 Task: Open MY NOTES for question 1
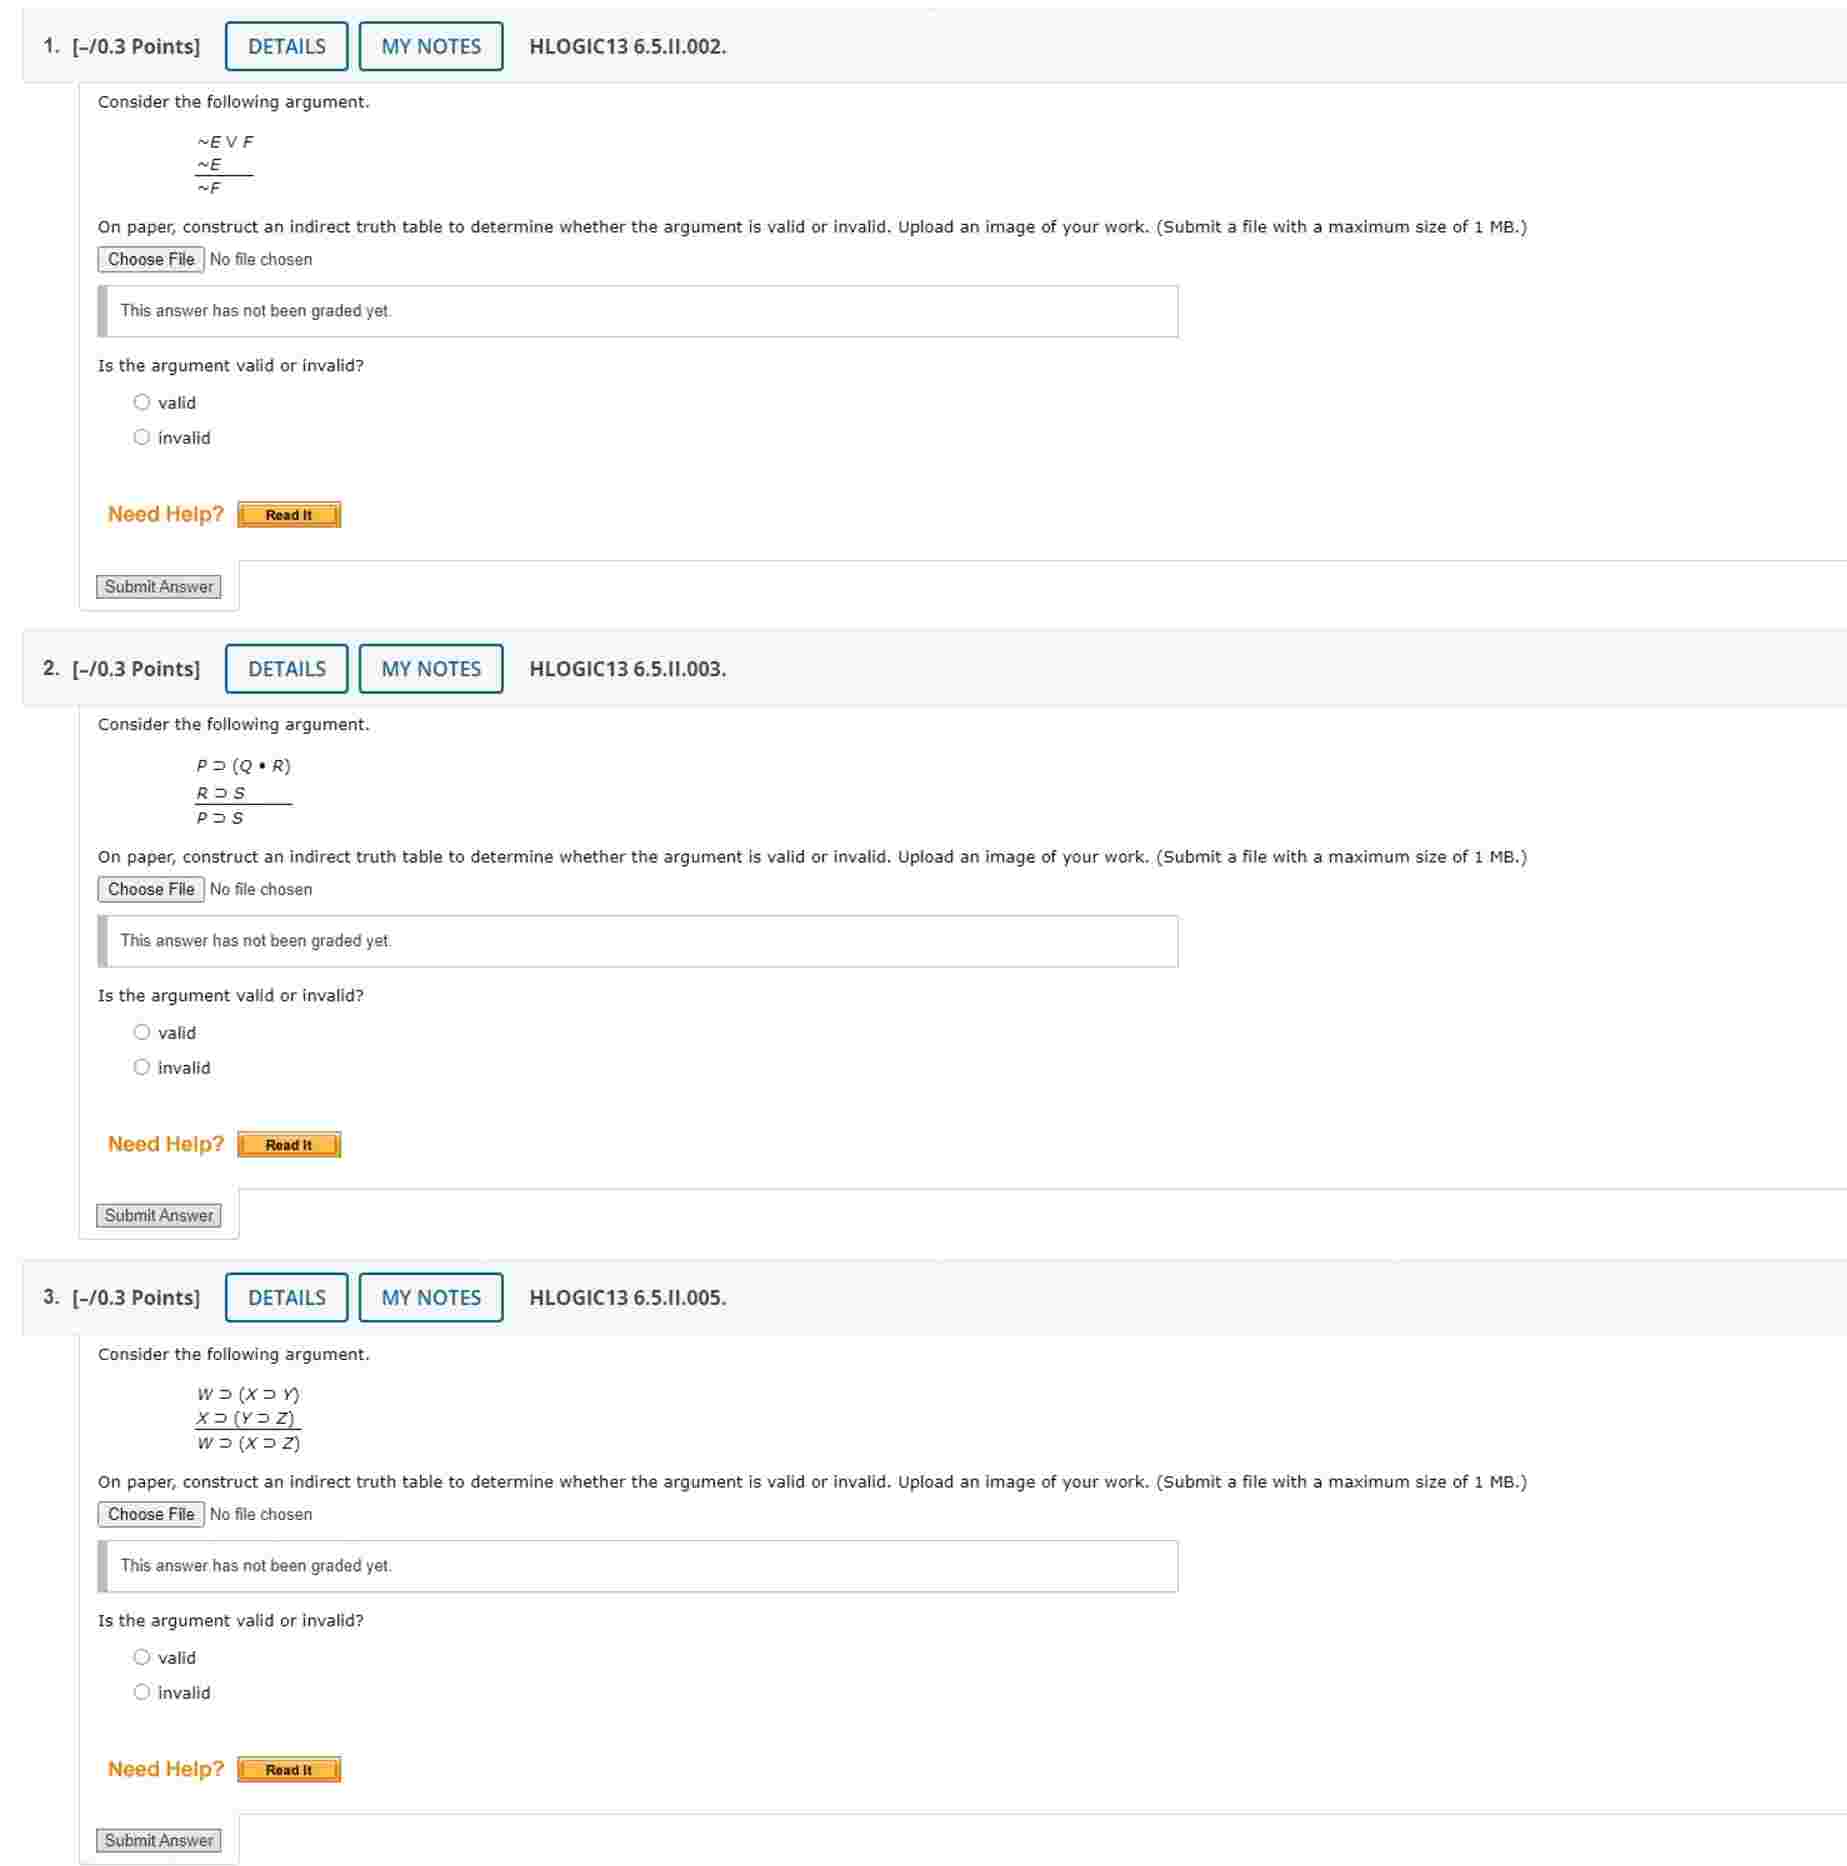[431, 47]
